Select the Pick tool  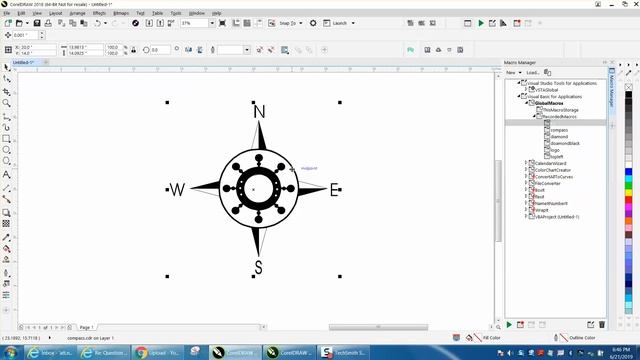[x=7, y=68]
